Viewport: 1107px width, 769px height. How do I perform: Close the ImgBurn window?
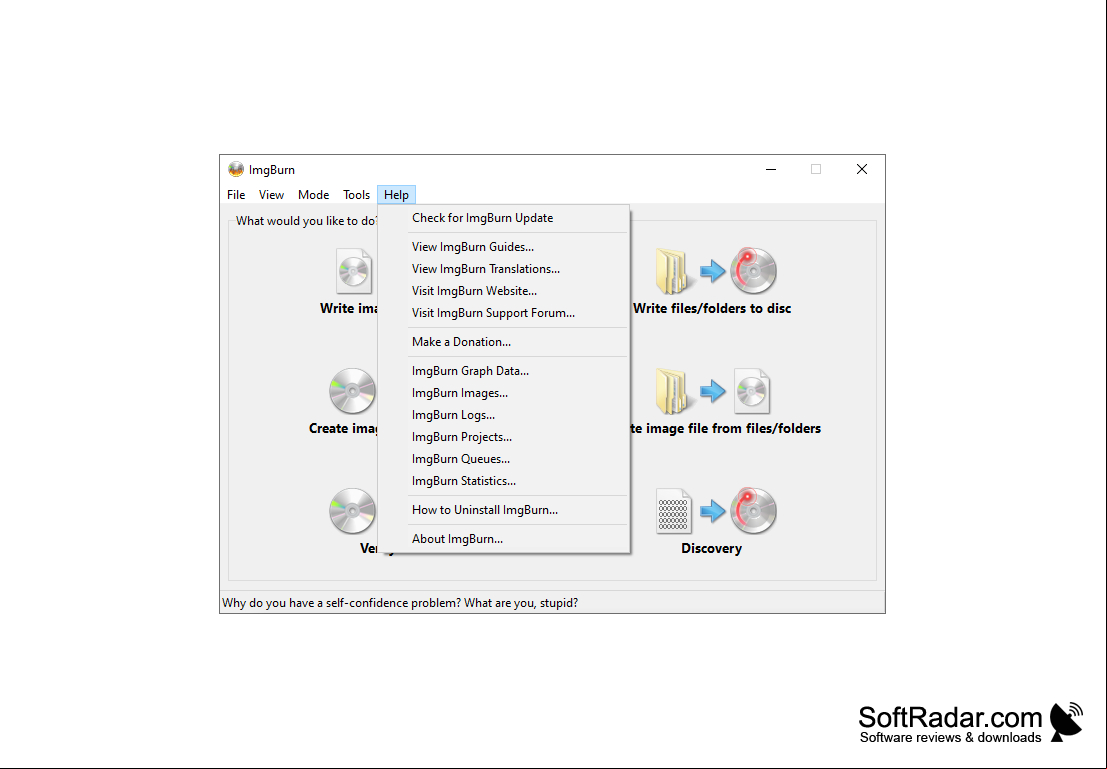pos(862,169)
